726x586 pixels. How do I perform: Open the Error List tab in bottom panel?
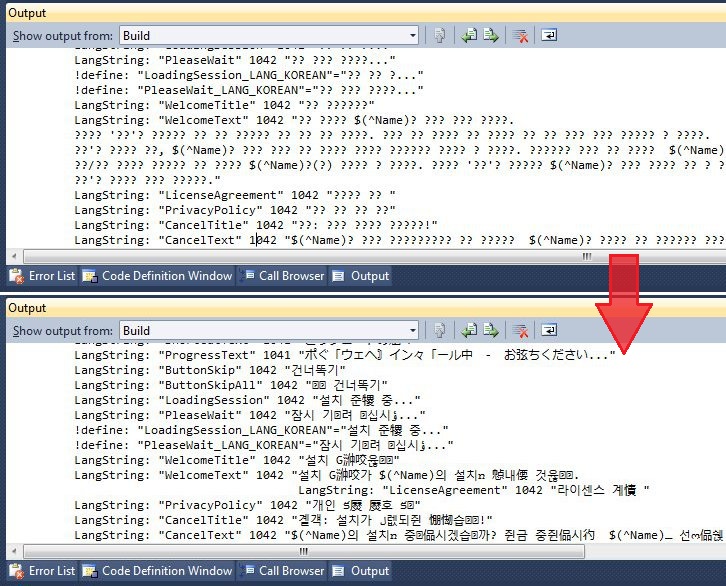pyautogui.click(x=42, y=571)
